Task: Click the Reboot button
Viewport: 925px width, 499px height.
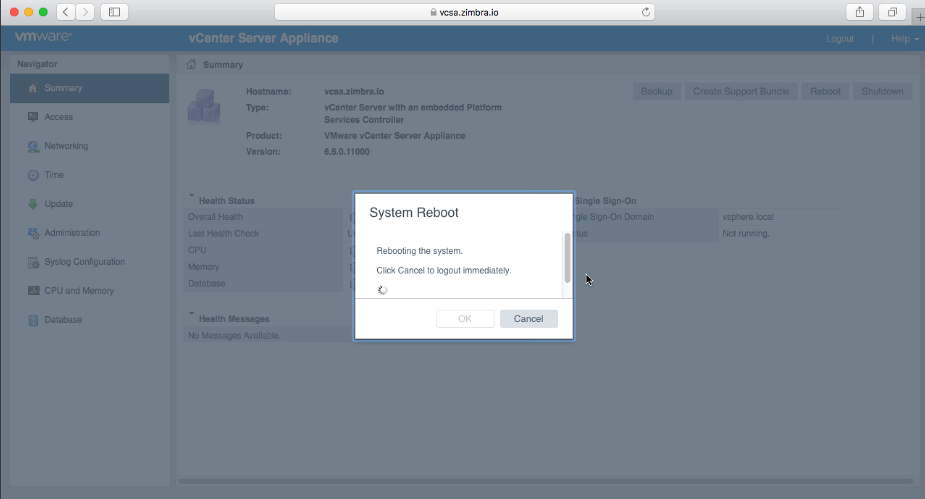Action: pyautogui.click(x=825, y=91)
